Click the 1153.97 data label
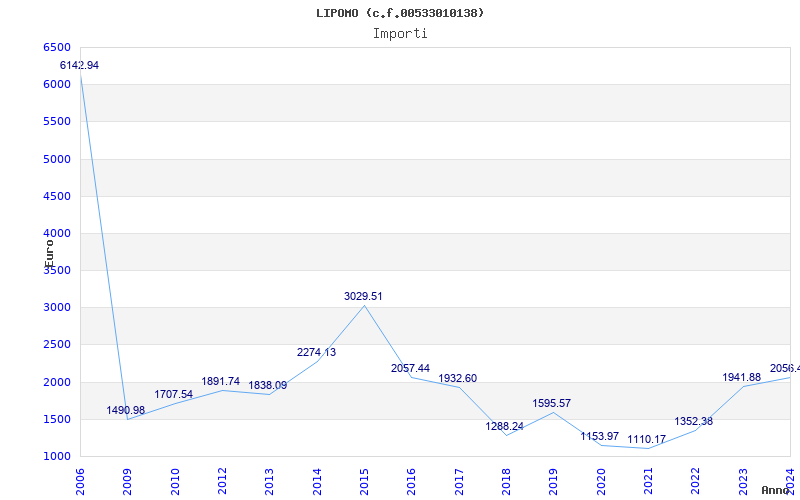This screenshot has height=500, width=800. 599,436
